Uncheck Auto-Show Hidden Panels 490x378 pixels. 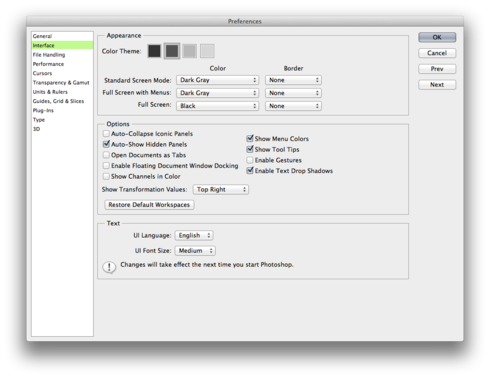pos(106,144)
